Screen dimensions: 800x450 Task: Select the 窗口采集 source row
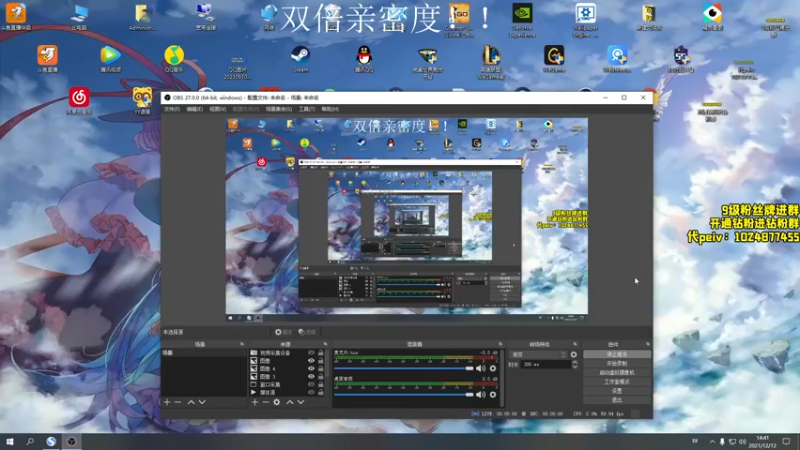(287, 384)
